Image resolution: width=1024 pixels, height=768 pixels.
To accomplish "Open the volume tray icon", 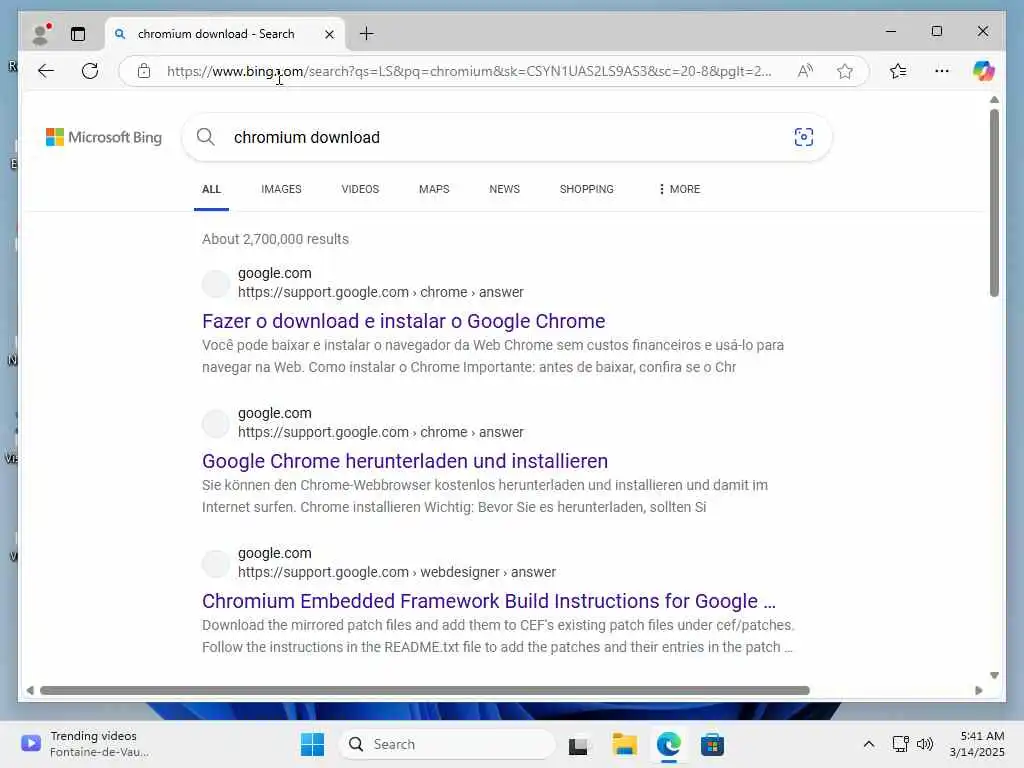I will coord(925,744).
